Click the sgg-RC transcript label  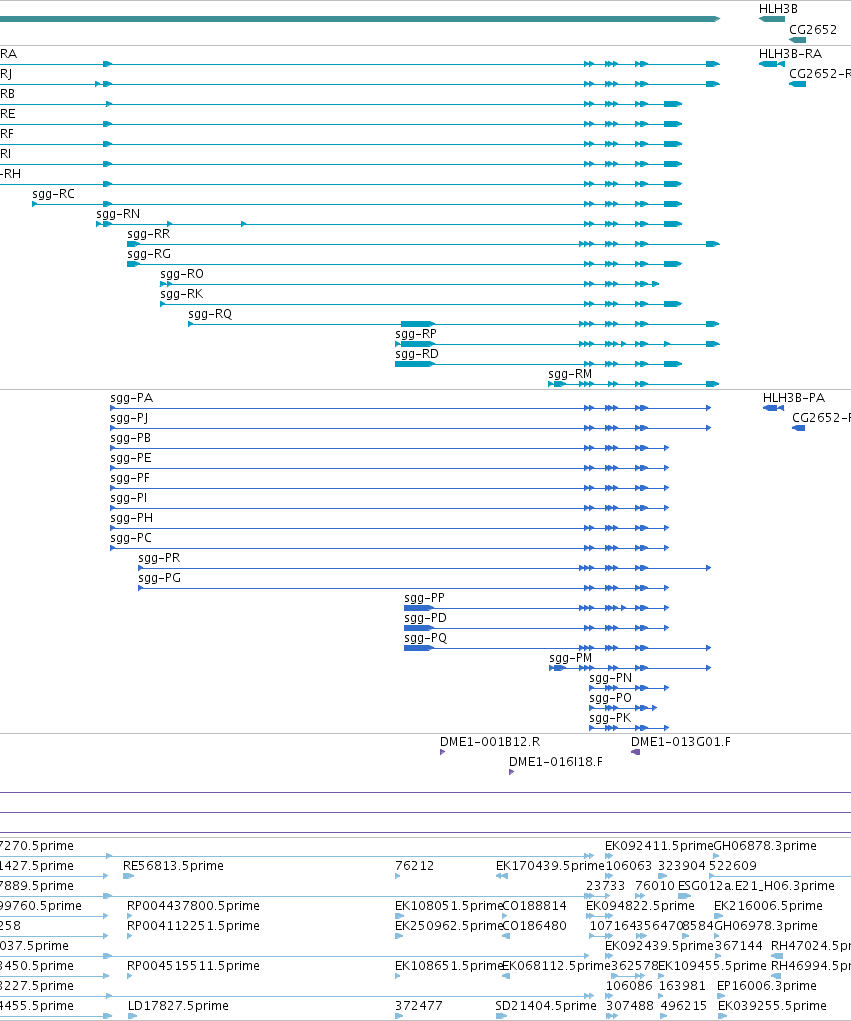pyautogui.click(x=53, y=194)
